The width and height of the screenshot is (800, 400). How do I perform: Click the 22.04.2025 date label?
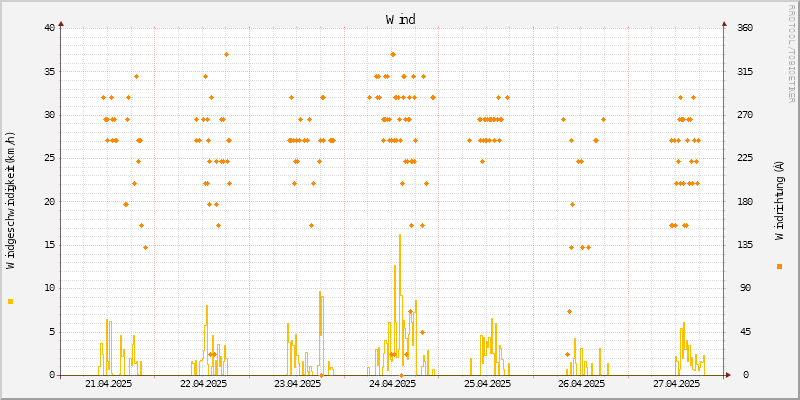tap(203, 384)
